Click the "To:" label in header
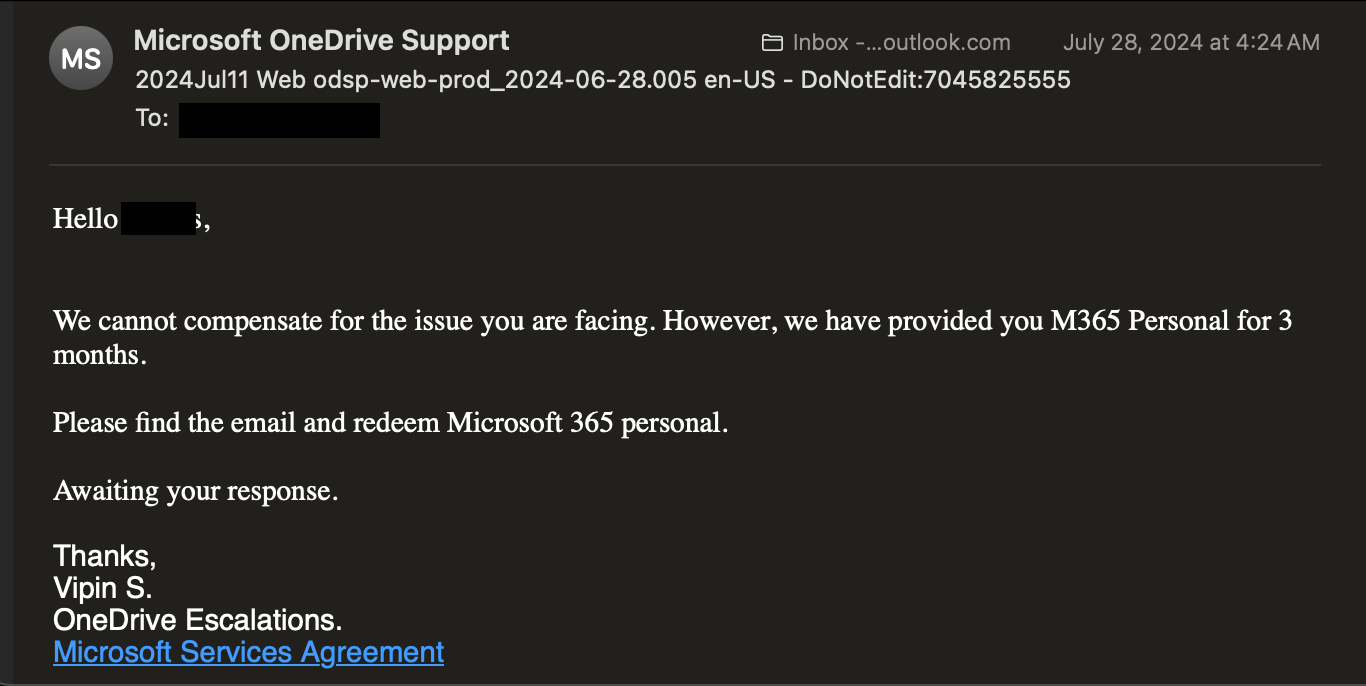Viewport: 1366px width, 686px height. pos(152,118)
